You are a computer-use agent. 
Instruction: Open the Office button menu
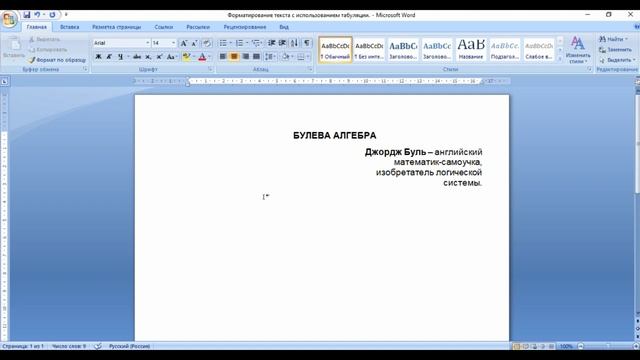pyautogui.click(x=9, y=19)
